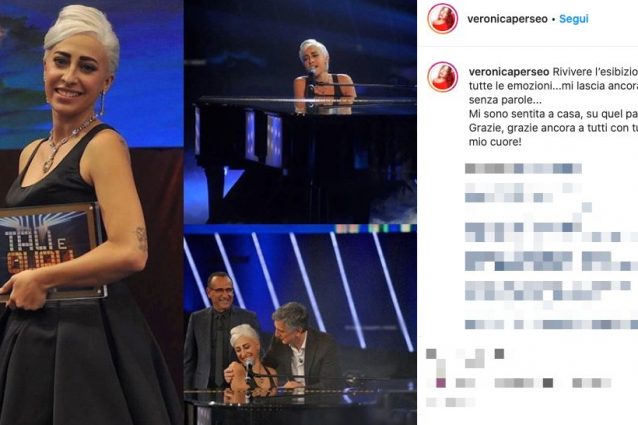Open veronicaperseo username in post header
This screenshot has height=425, width=638.
[507, 19]
